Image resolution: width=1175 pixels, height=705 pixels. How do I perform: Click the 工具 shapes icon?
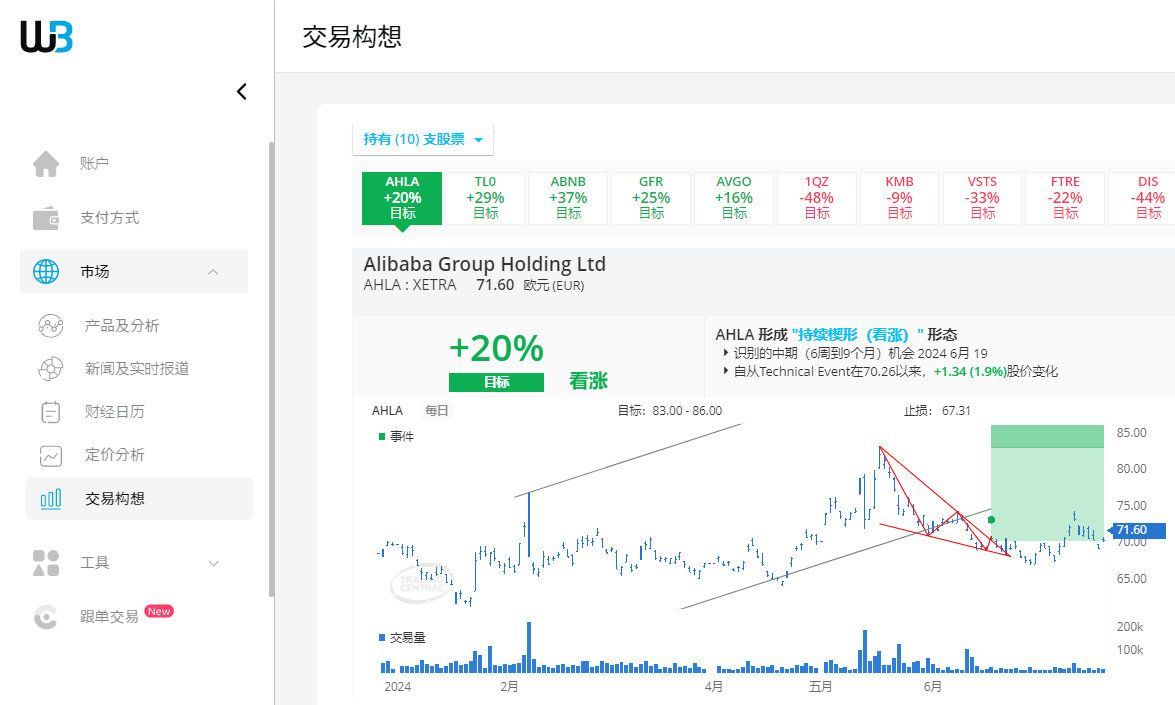tap(46, 563)
